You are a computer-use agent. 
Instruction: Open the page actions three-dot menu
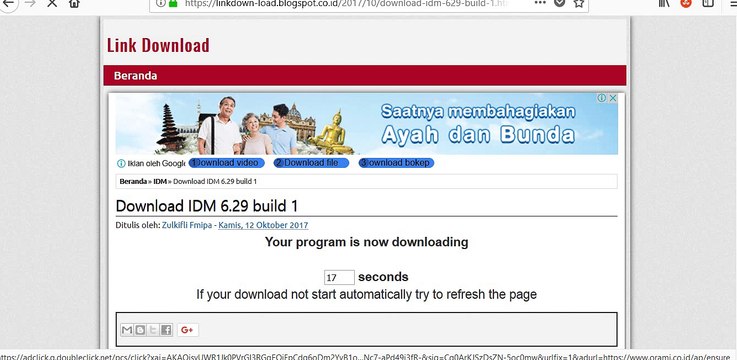click(x=541, y=3)
